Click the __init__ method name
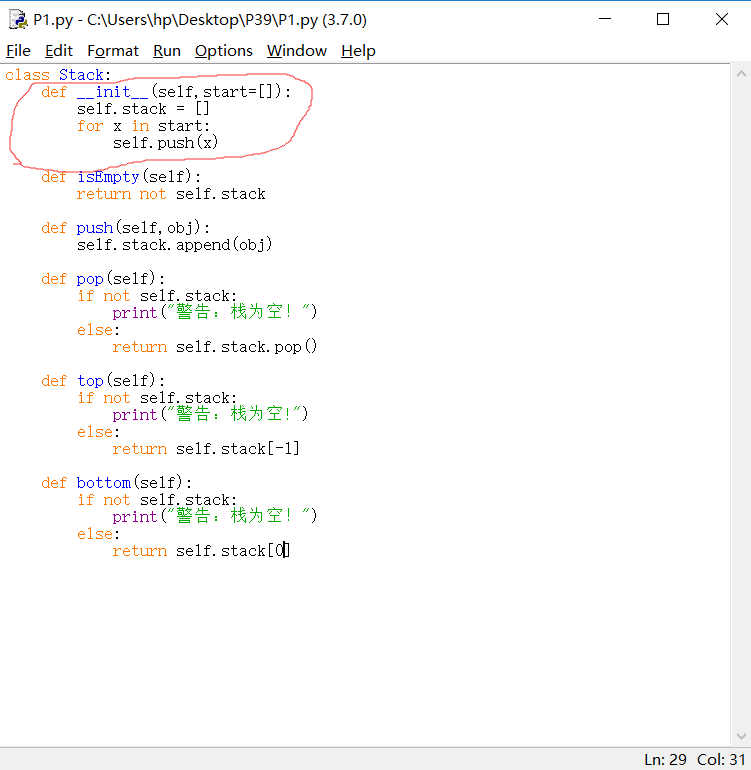The height and width of the screenshot is (770, 751). [x=113, y=92]
